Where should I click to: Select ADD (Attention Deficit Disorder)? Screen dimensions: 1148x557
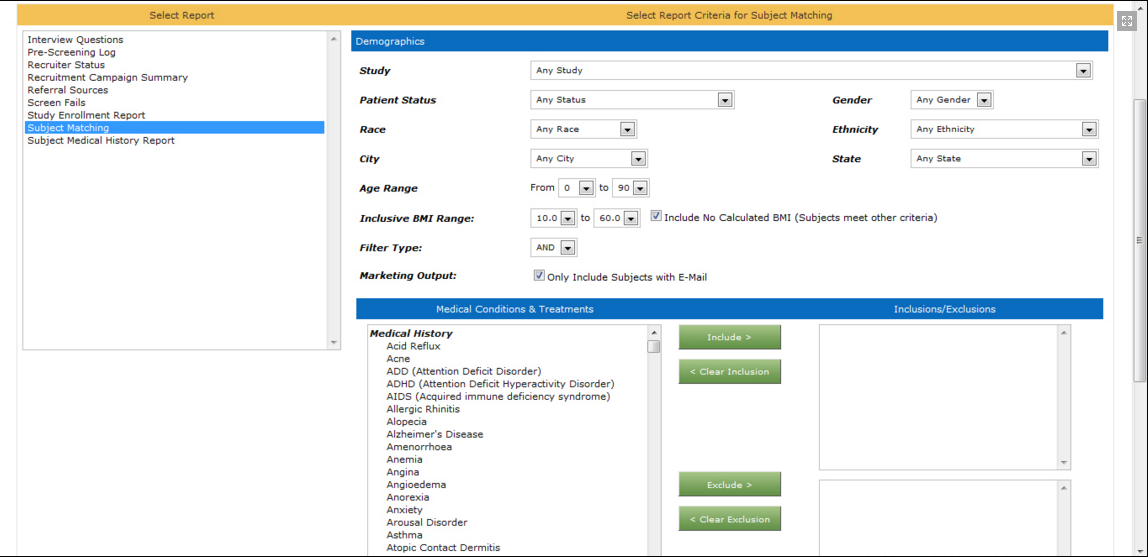click(x=463, y=371)
